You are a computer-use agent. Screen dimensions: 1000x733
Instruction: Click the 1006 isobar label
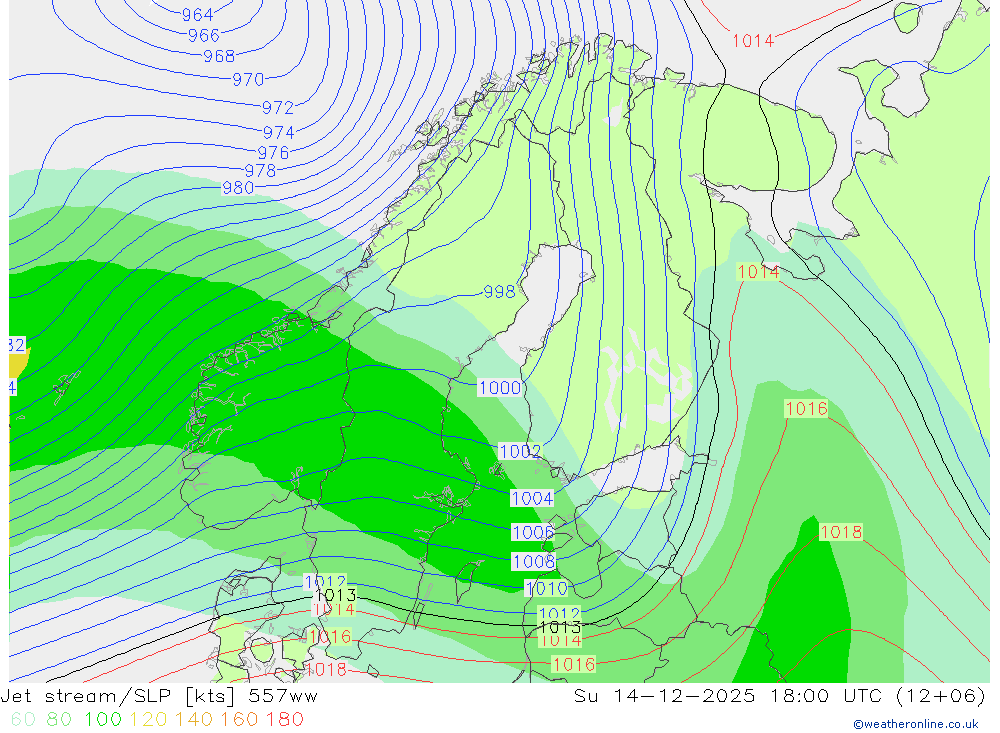point(533,532)
